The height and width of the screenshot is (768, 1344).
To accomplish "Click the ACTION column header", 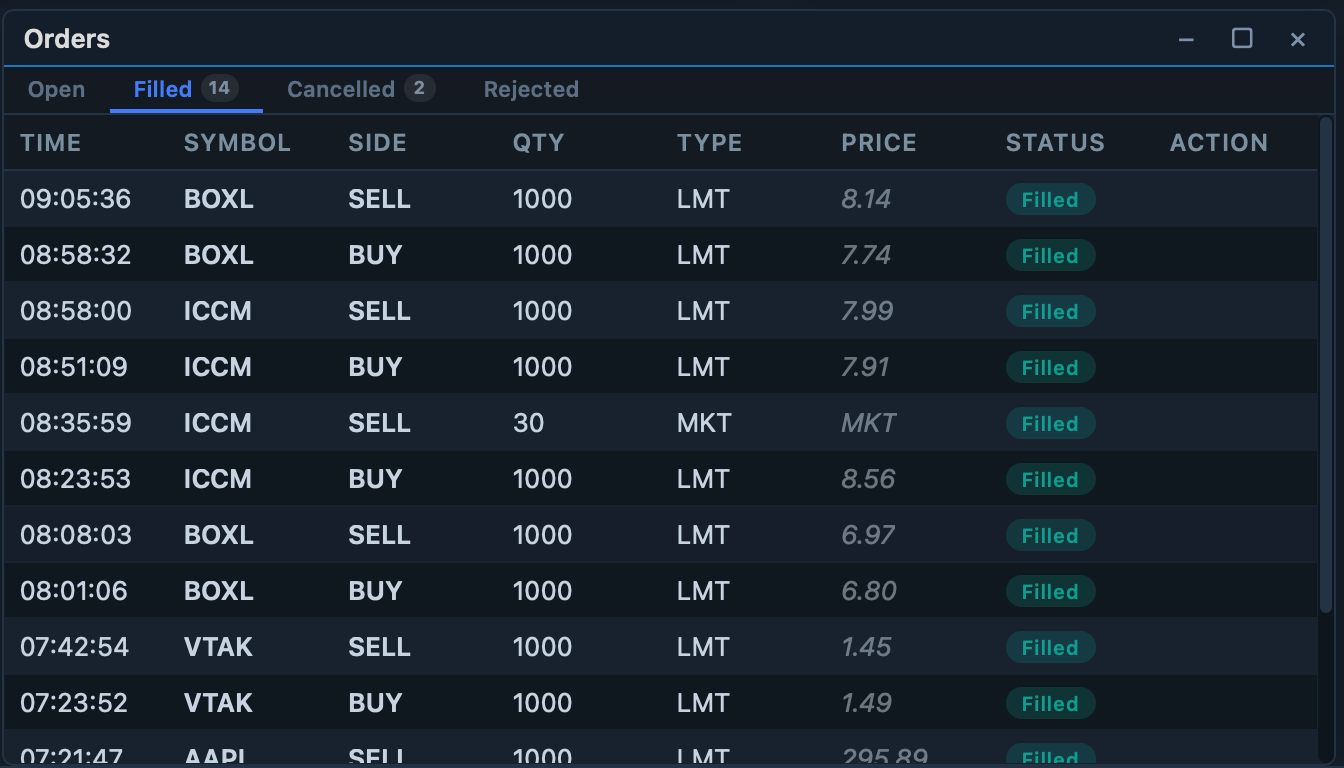I will (x=1219, y=143).
